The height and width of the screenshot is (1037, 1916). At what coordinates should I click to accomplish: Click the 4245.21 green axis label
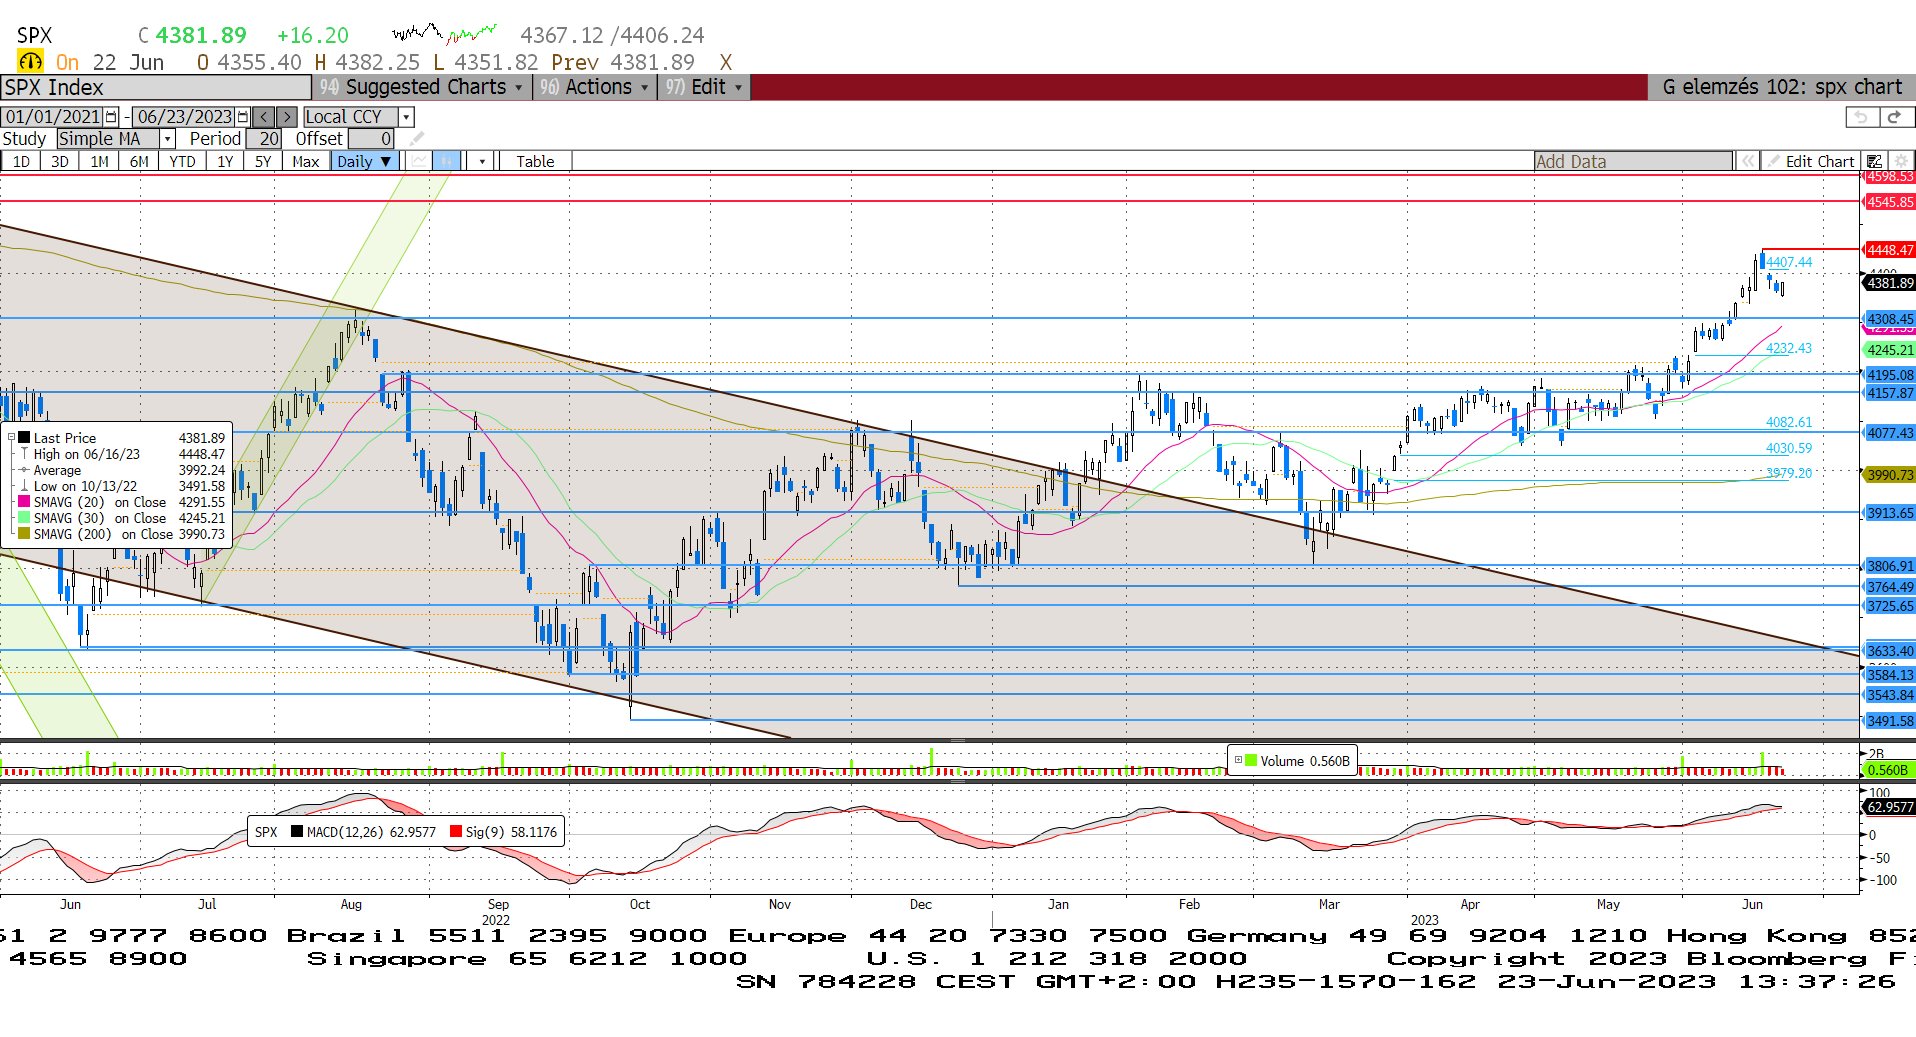pos(1888,350)
